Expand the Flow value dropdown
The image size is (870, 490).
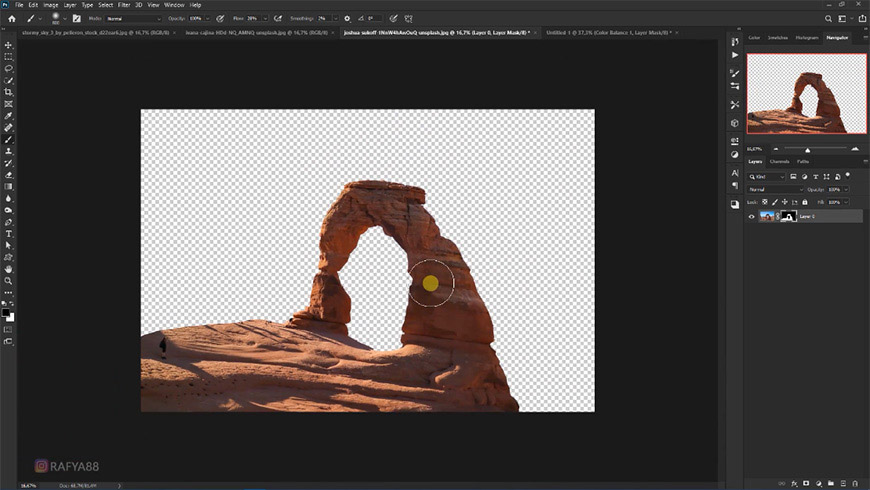click(265, 18)
